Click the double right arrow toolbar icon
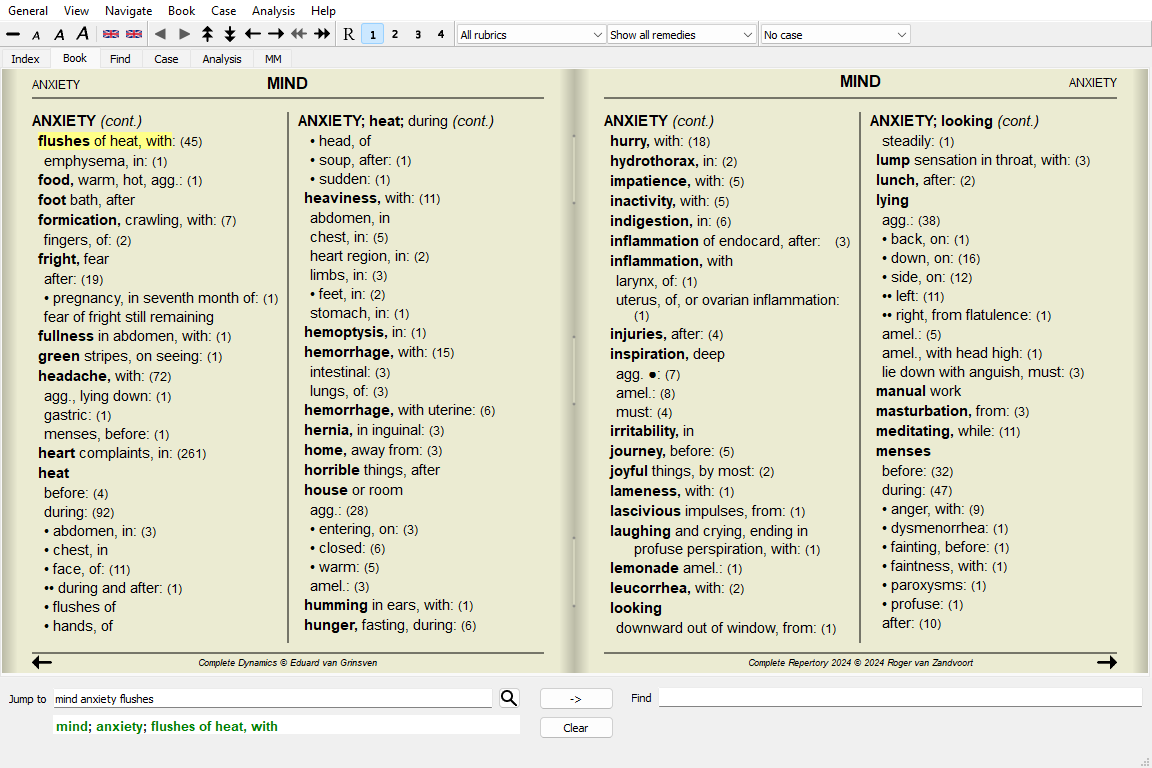Screen dimensions: 1152x768 [322, 35]
